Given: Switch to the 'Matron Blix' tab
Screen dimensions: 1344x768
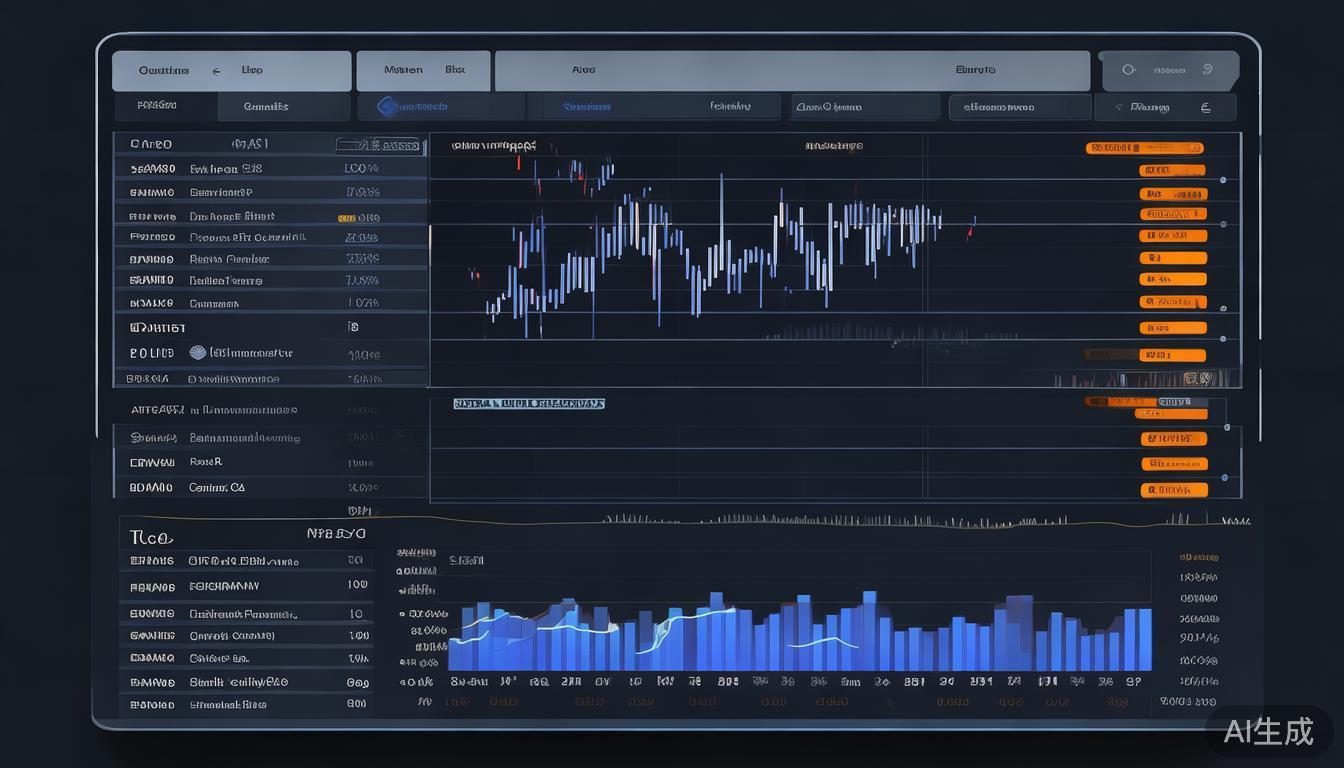Looking at the screenshot, I should pyautogui.click(x=423, y=71).
